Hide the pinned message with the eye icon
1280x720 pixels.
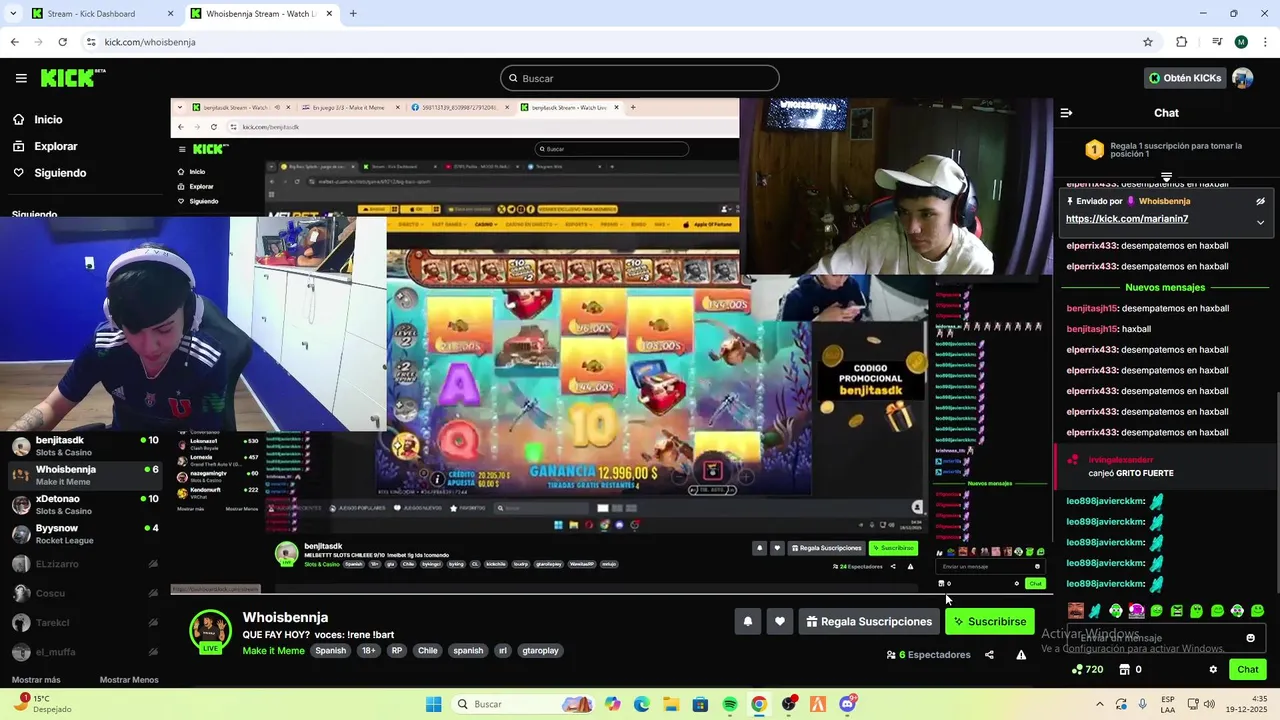point(1260,201)
